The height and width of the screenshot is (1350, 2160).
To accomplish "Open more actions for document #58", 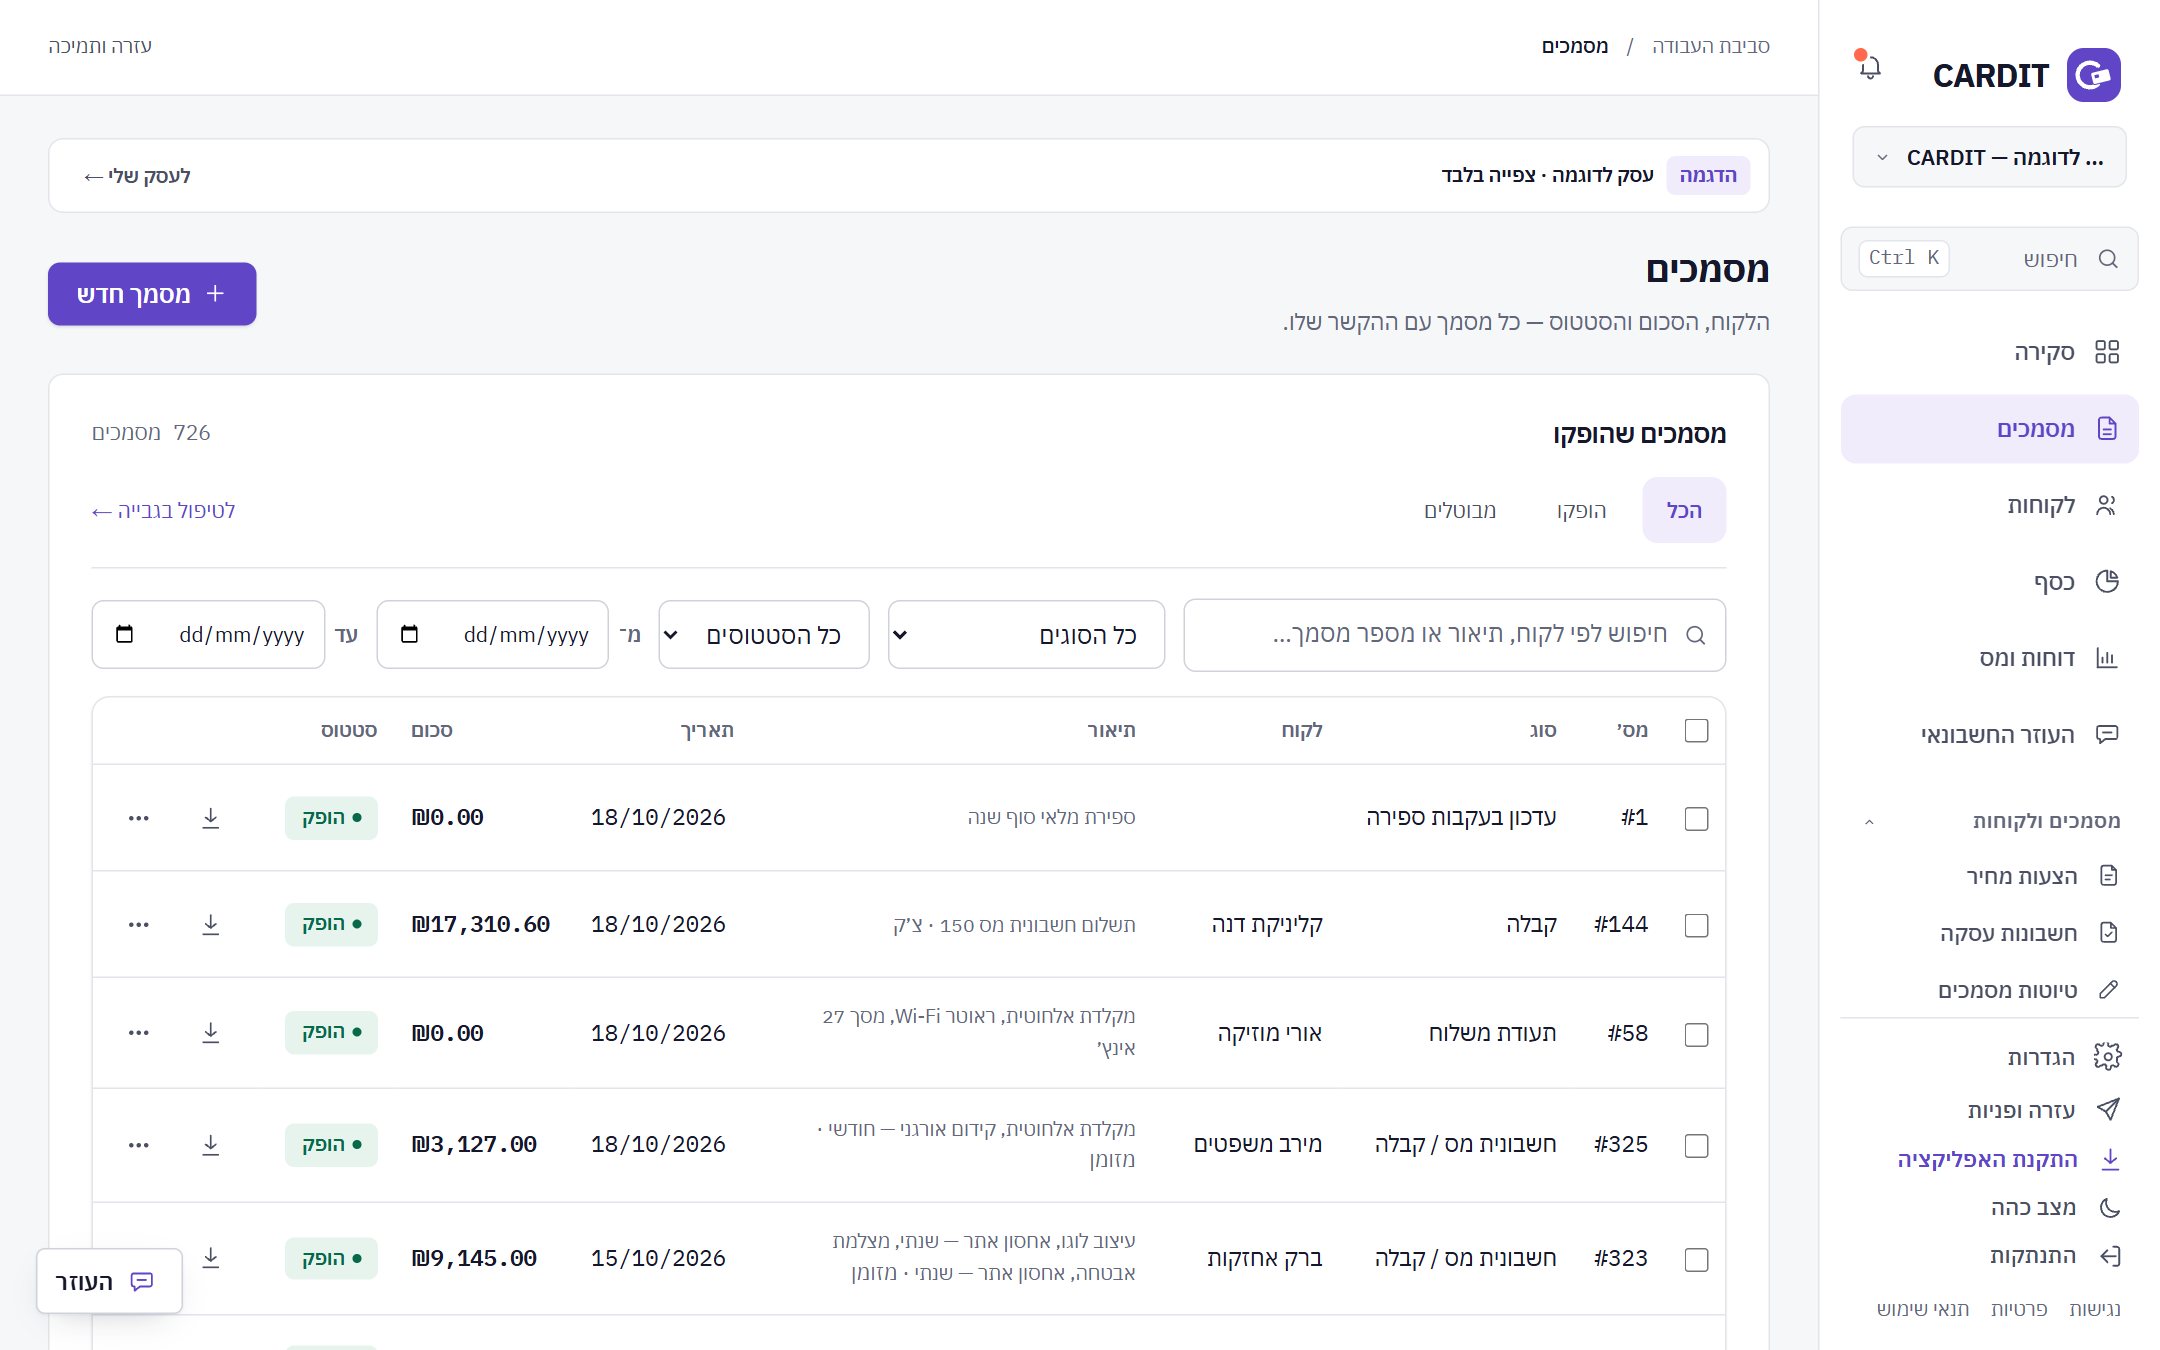I will pyautogui.click(x=139, y=1033).
